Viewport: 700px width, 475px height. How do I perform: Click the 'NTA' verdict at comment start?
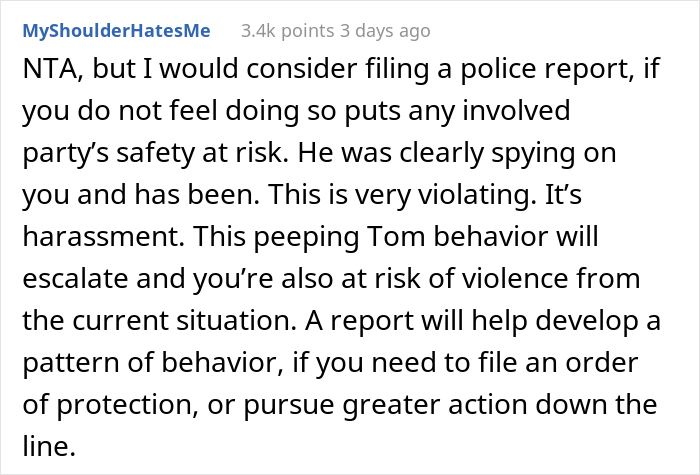pos(52,69)
